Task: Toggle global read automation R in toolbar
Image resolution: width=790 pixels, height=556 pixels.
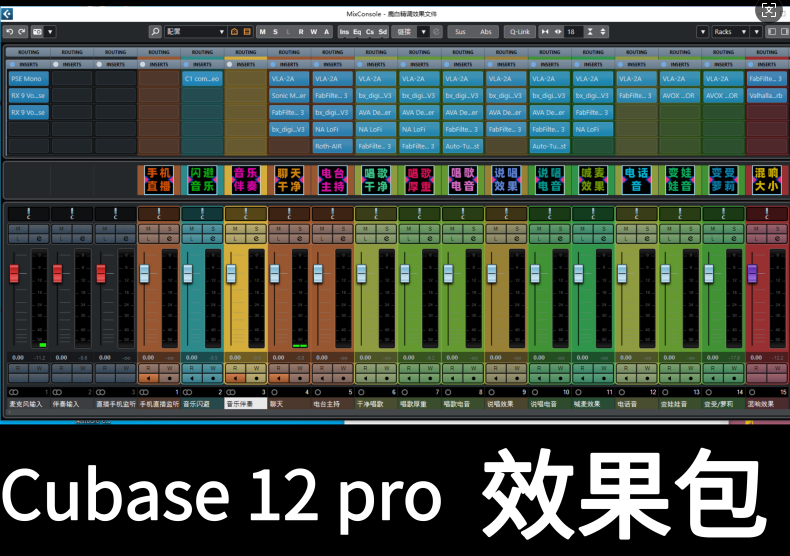Action: (x=301, y=32)
